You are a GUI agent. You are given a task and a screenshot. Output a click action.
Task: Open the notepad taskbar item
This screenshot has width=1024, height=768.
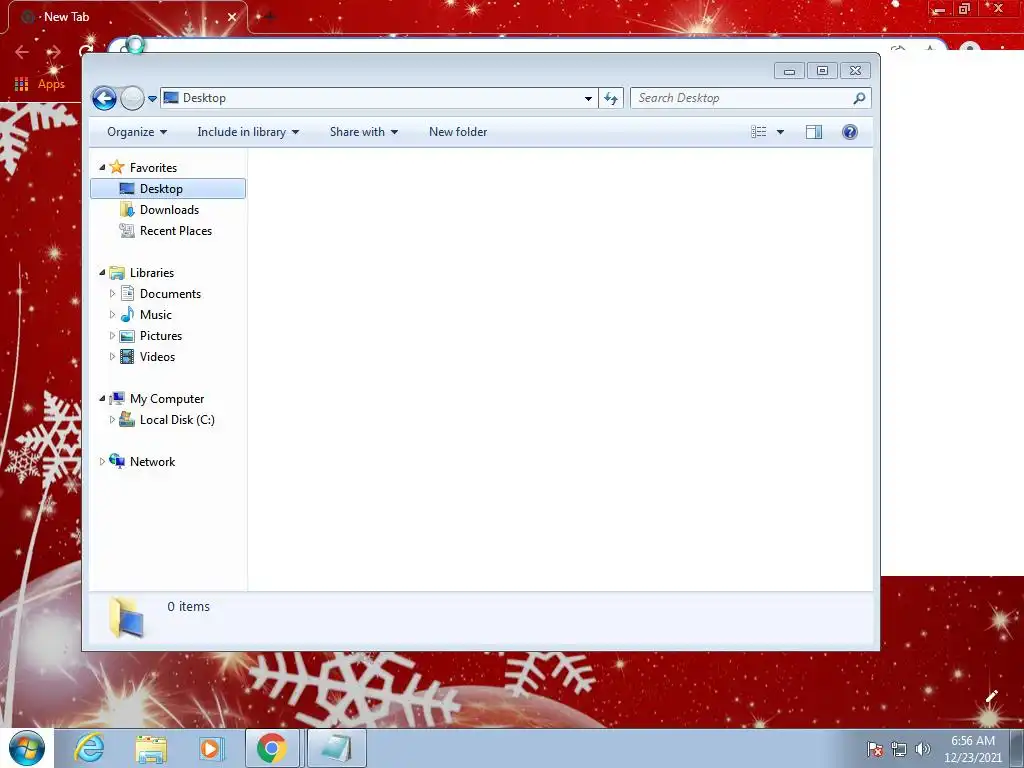(x=336, y=748)
